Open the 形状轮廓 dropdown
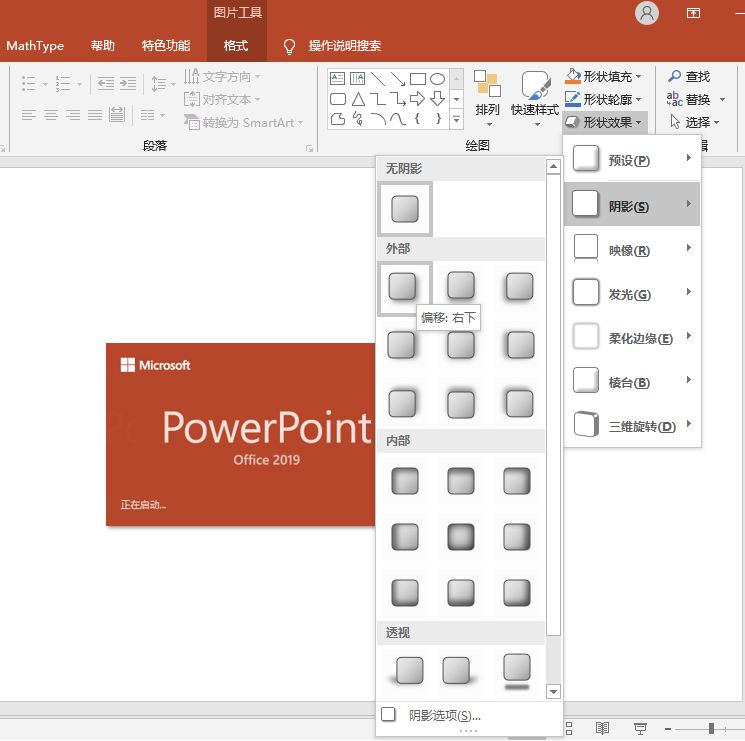745x741 pixels. coord(603,99)
